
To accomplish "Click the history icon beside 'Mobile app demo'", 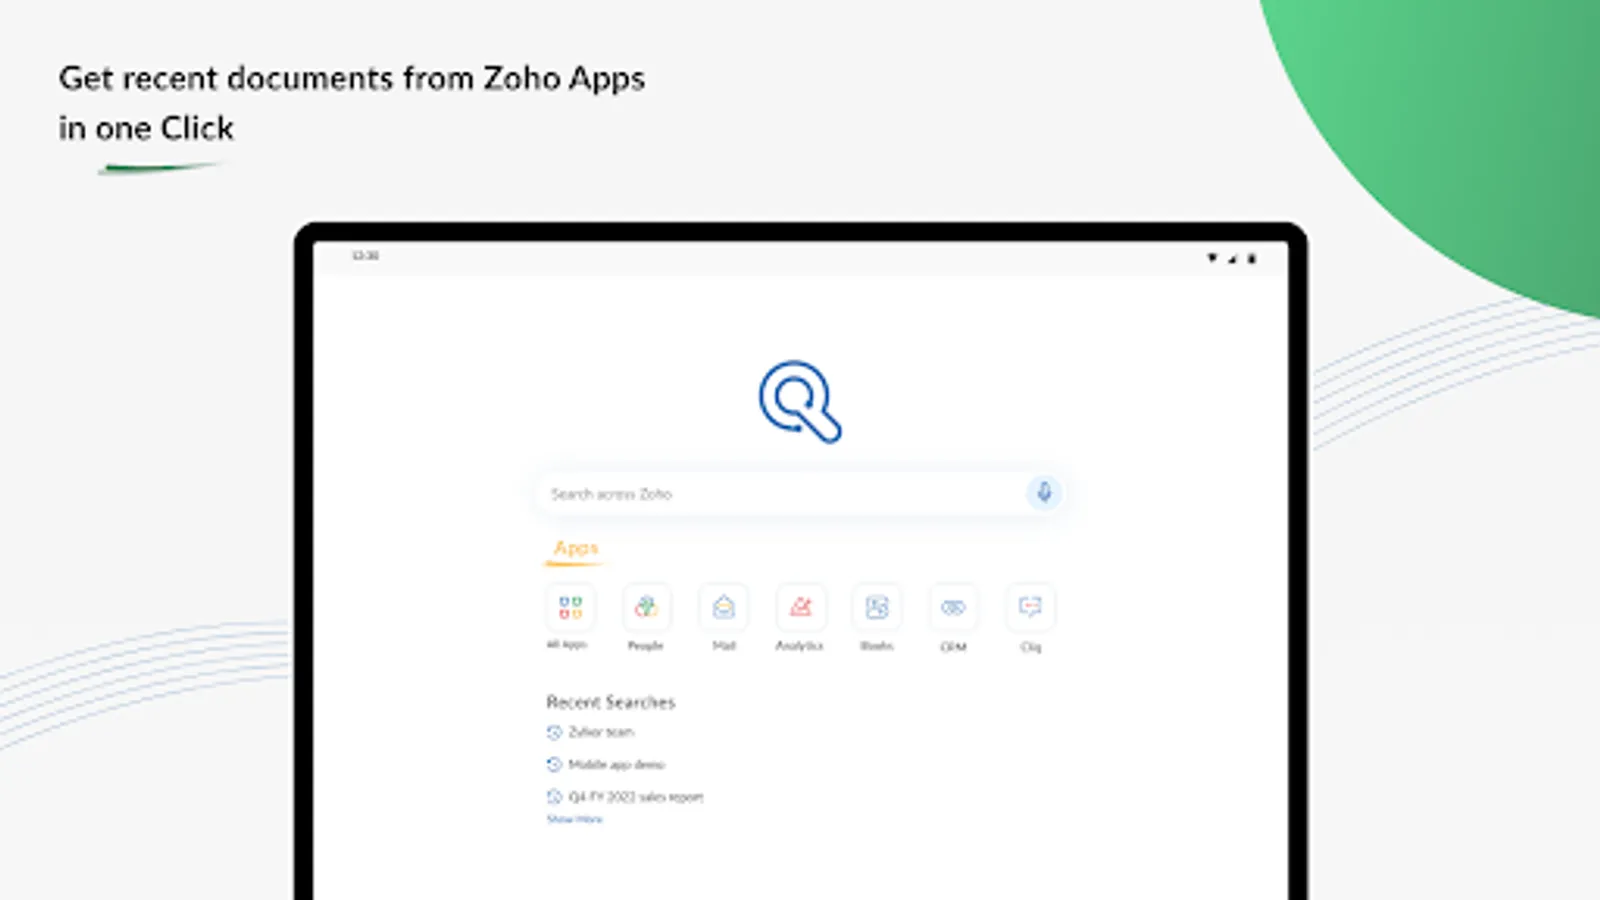I will pyautogui.click(x=554, y=765).
